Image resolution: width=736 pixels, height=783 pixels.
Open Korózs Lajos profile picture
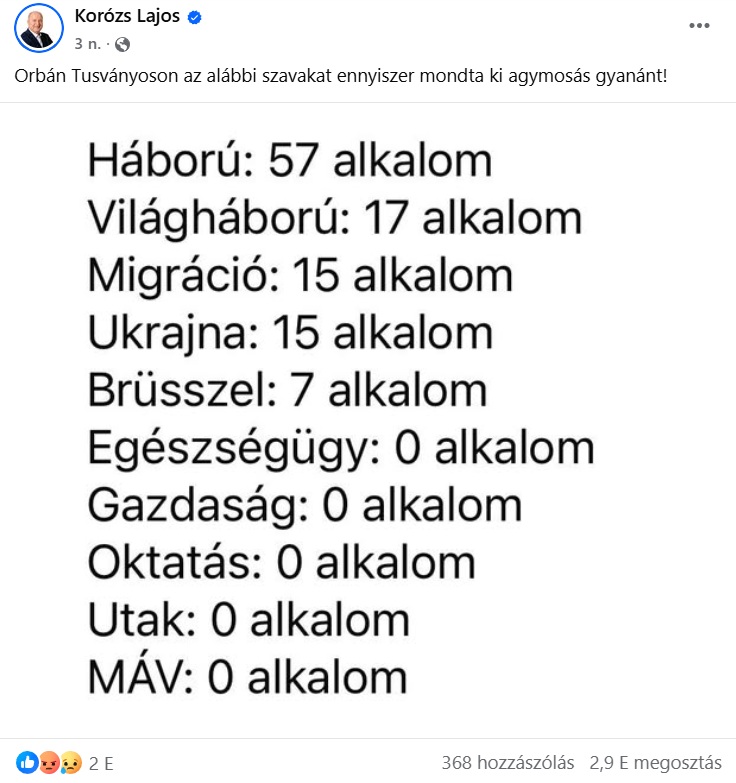[x=39, y=28]
